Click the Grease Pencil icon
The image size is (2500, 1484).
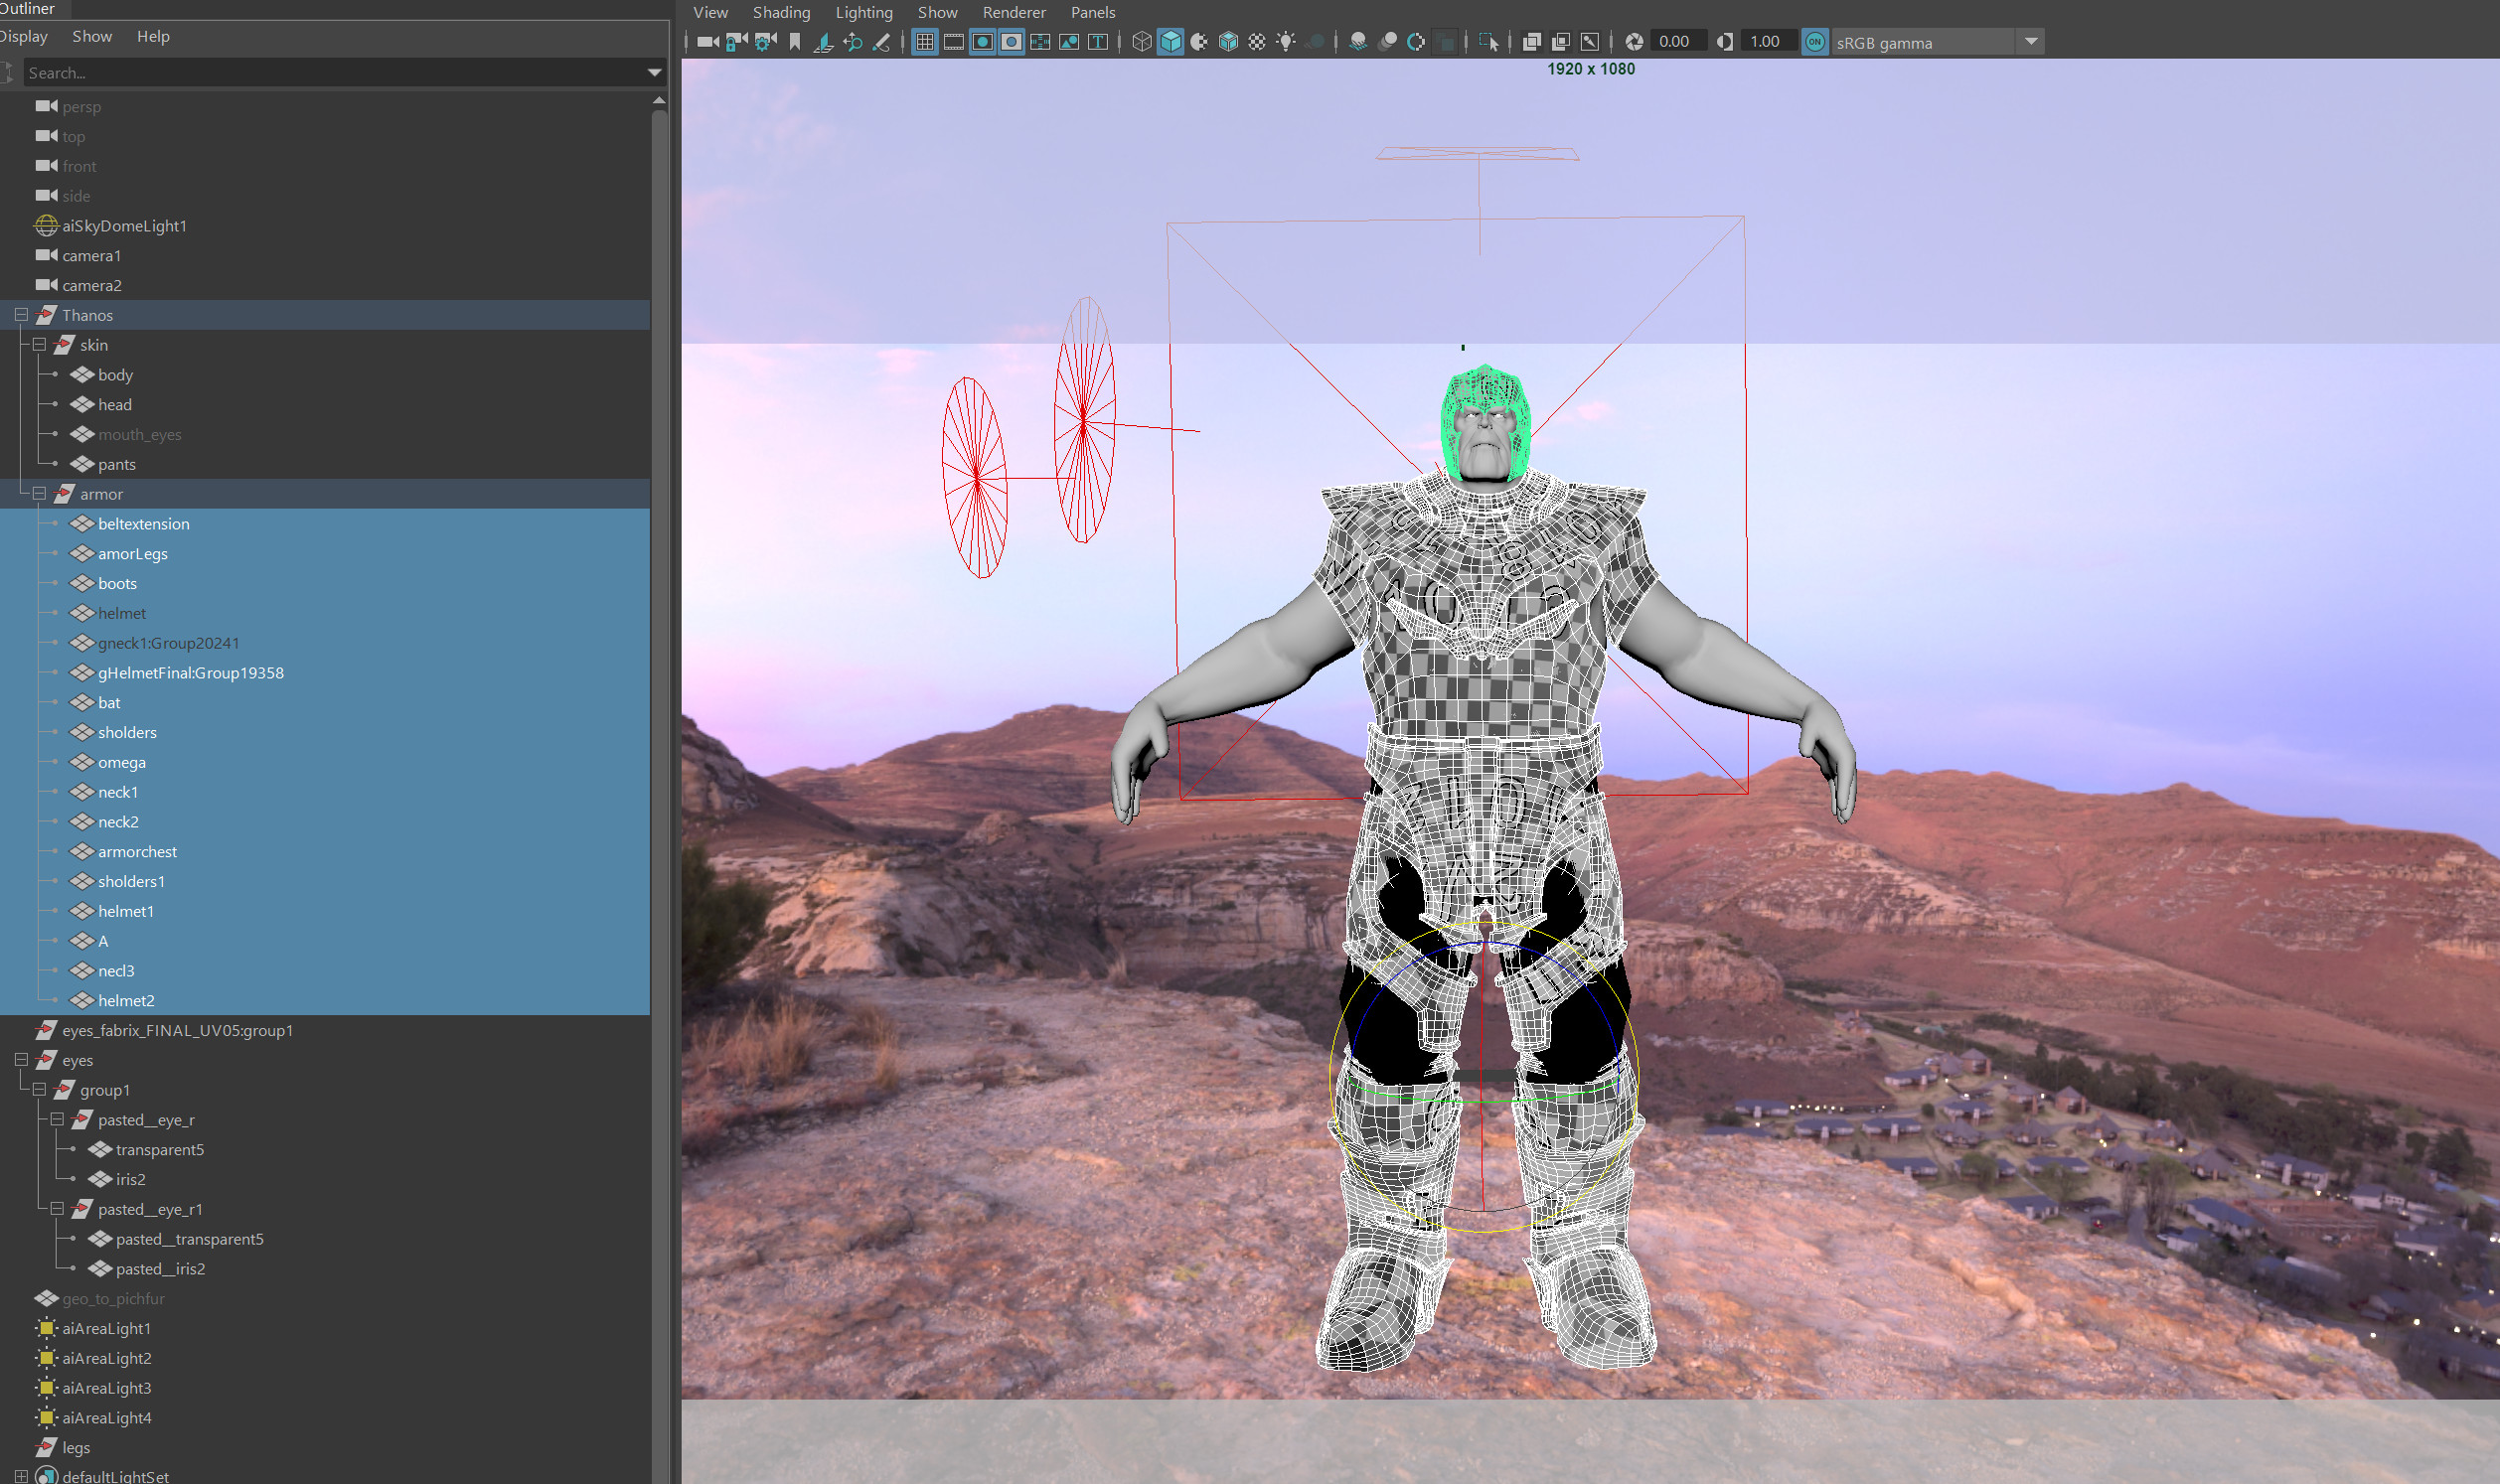(881, 42)
